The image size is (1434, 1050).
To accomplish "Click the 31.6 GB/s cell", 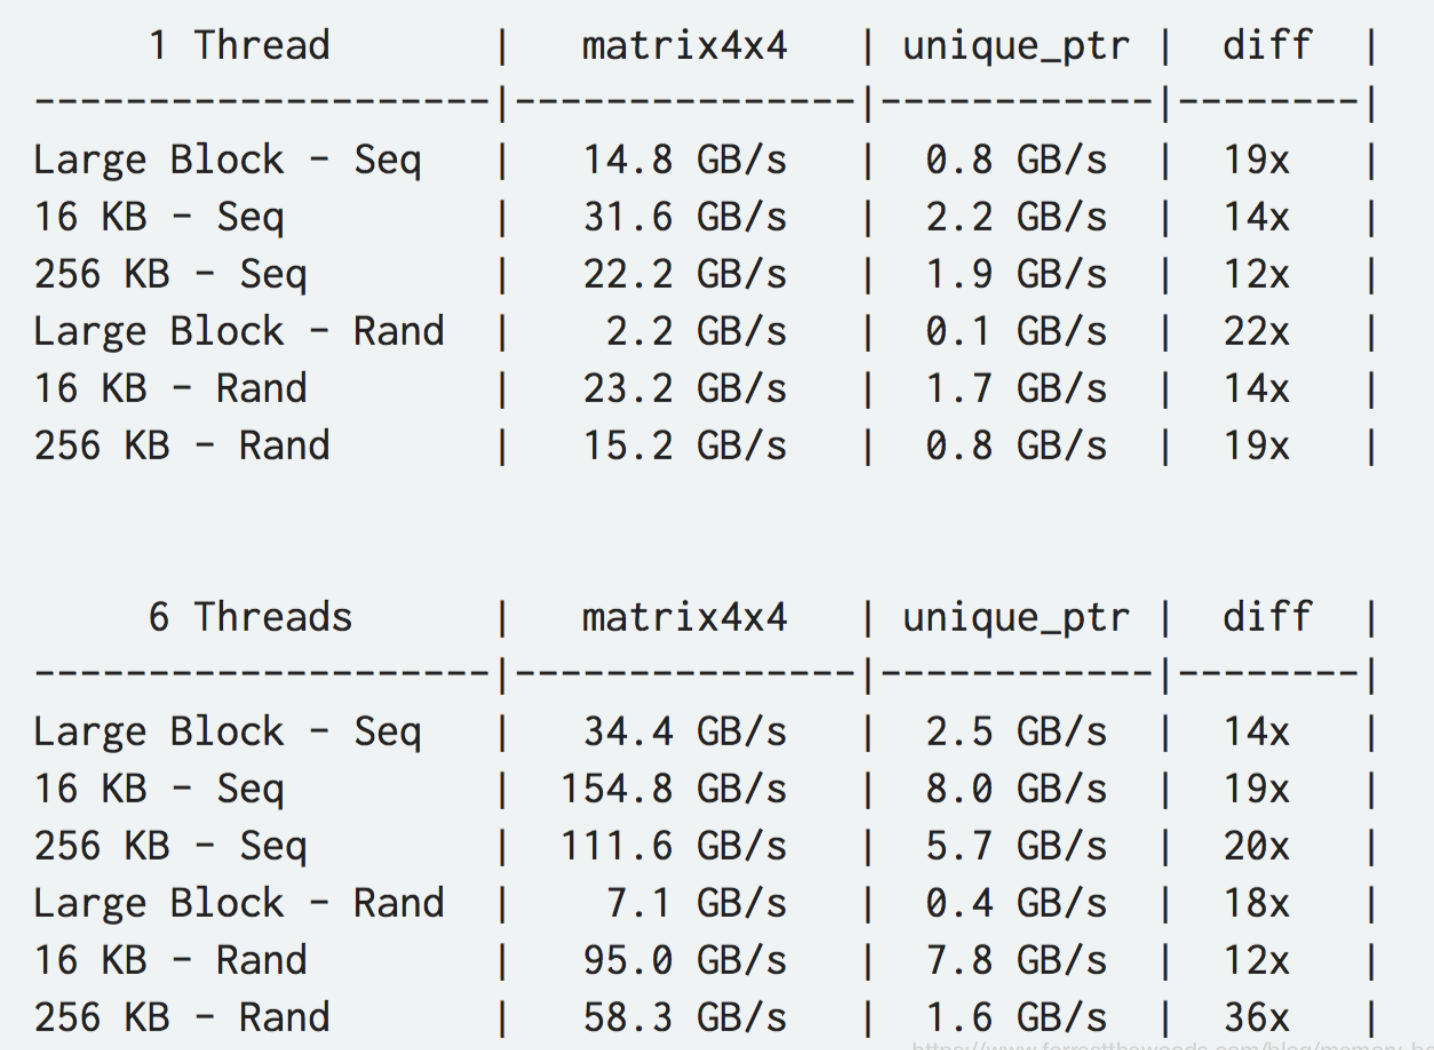I will pyautogui.click(x=685, y=216).
